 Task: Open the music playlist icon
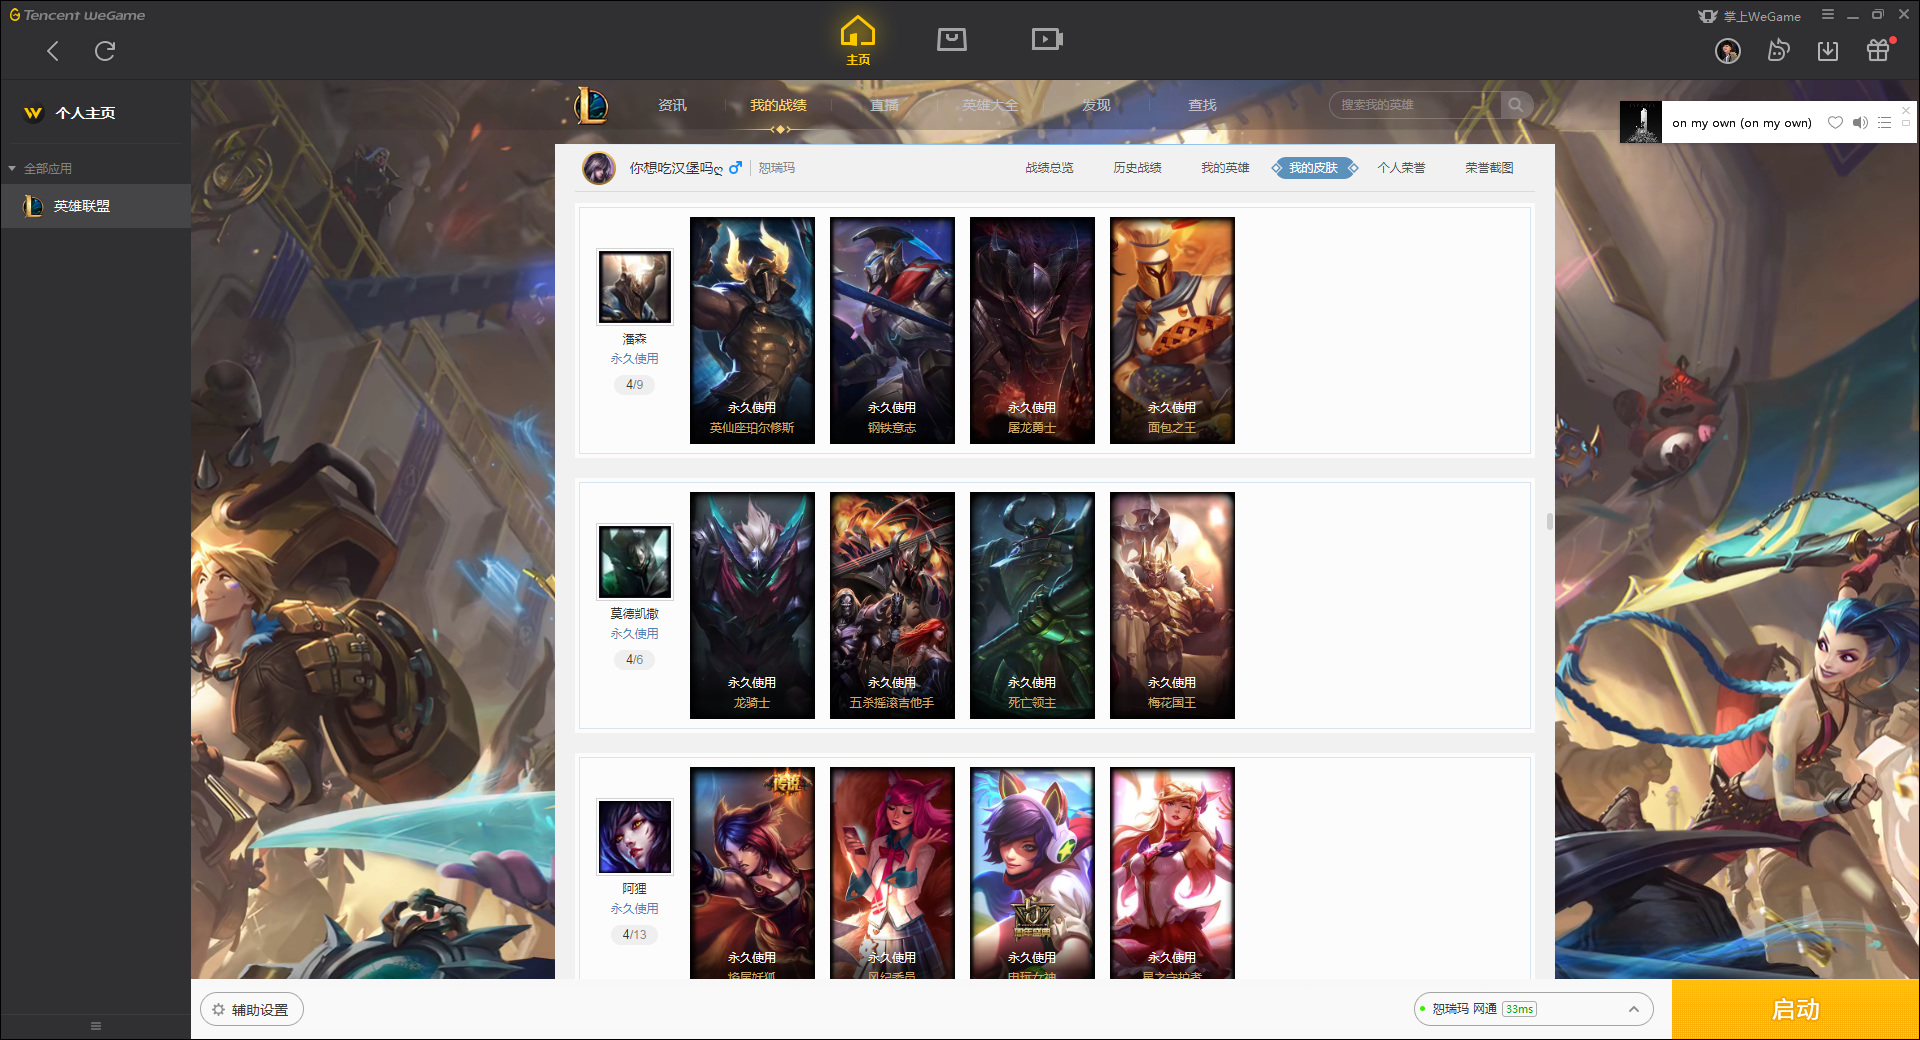click(x=1884, y=123)
